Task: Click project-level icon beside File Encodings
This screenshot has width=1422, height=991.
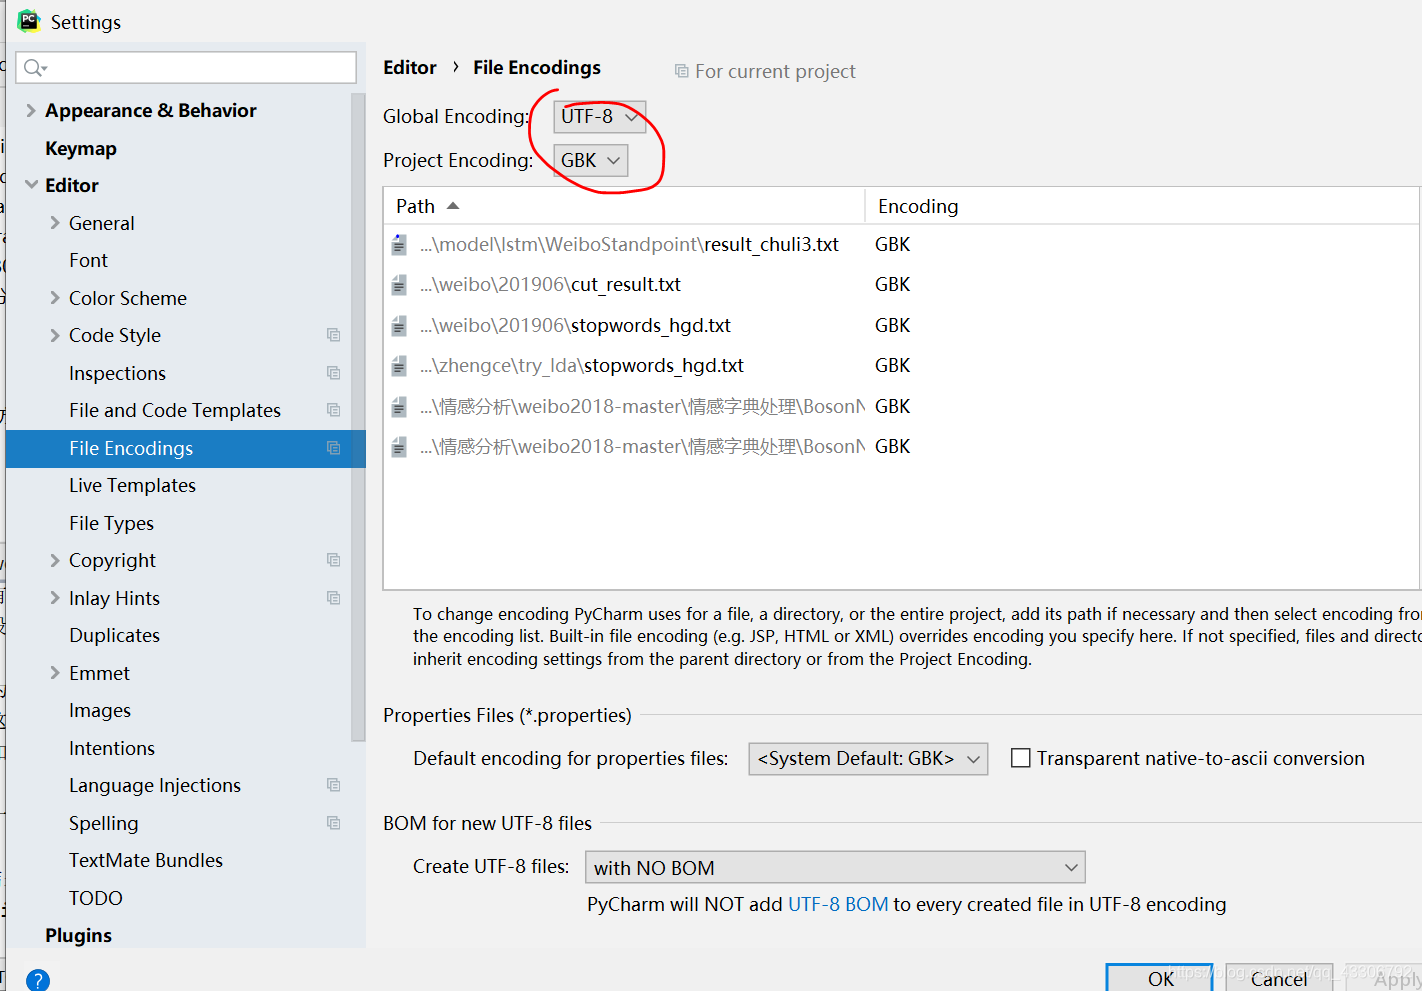Action: 334,448
